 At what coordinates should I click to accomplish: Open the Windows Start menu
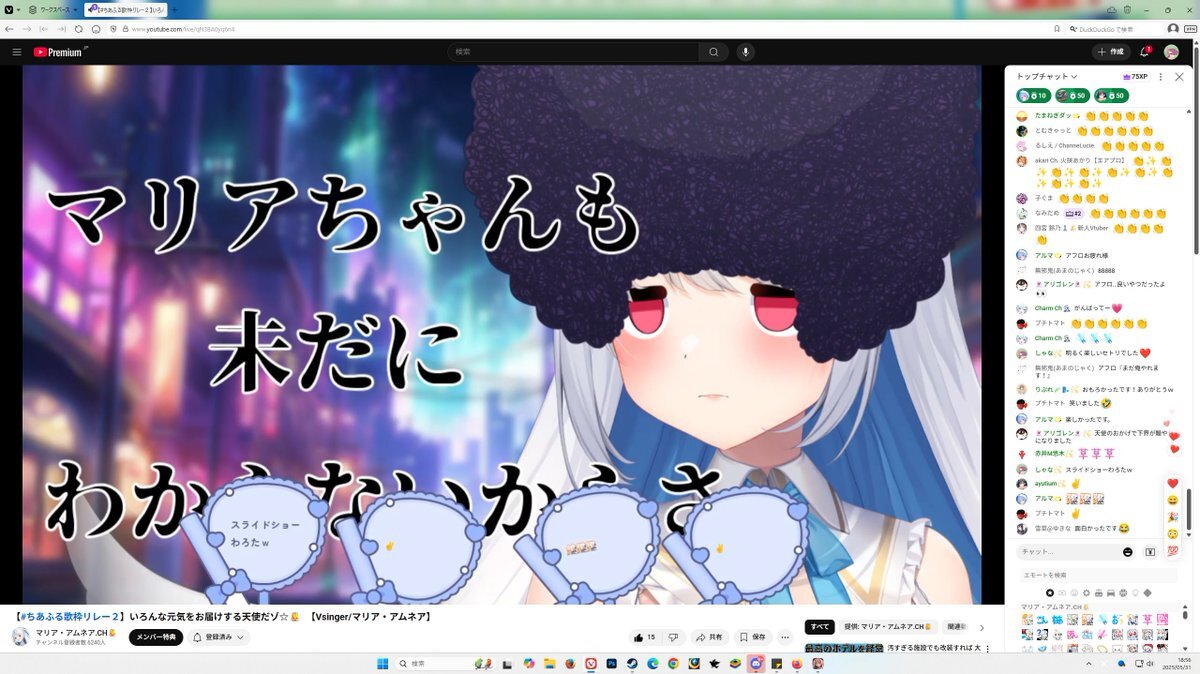(x=381, y=663)
